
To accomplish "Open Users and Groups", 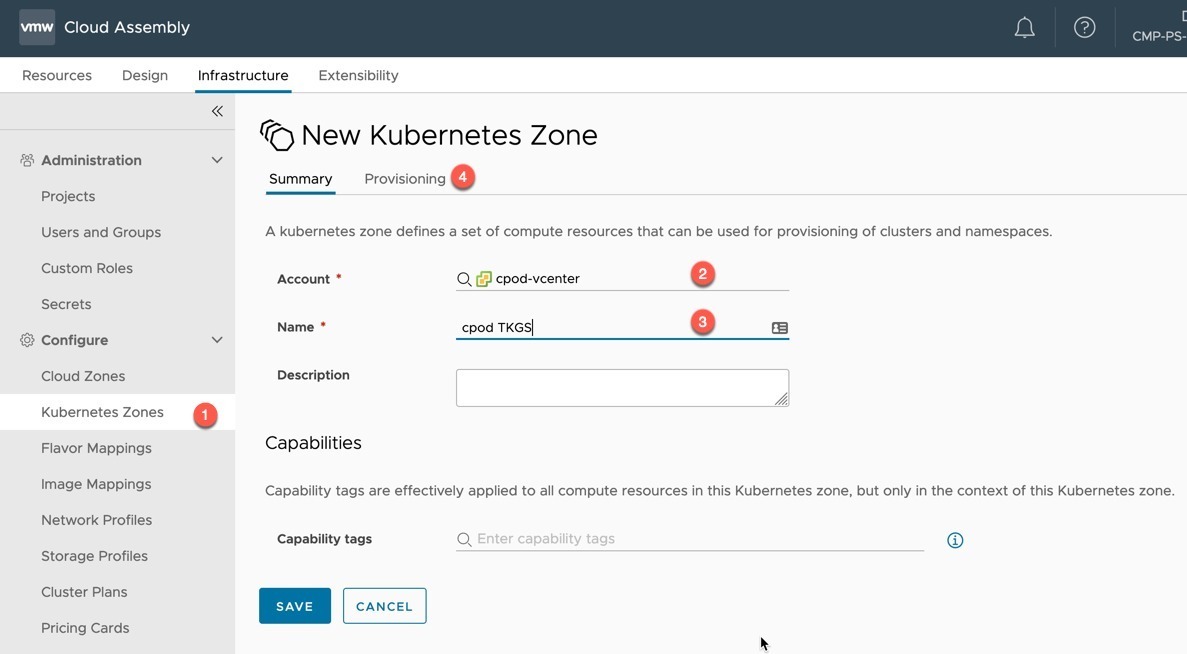I will [101, 232].
